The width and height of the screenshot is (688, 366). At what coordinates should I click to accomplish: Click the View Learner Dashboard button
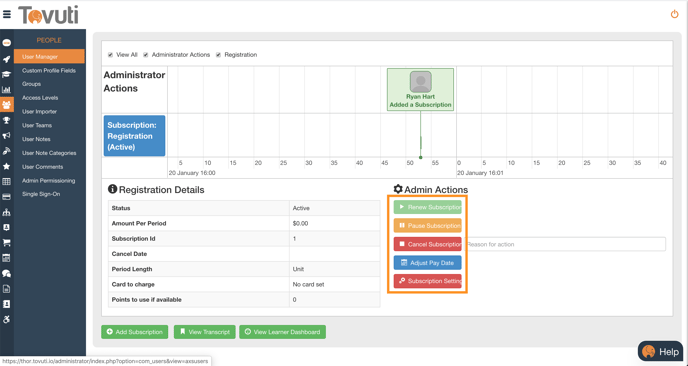283,332
